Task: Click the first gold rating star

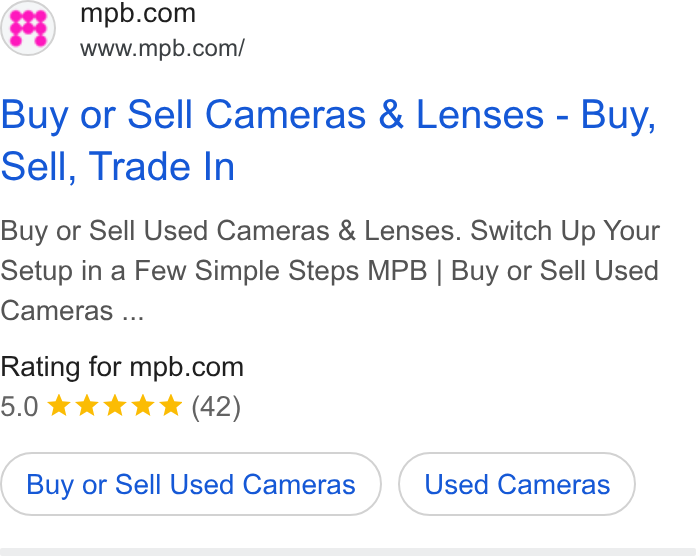Action: (59, 406)
